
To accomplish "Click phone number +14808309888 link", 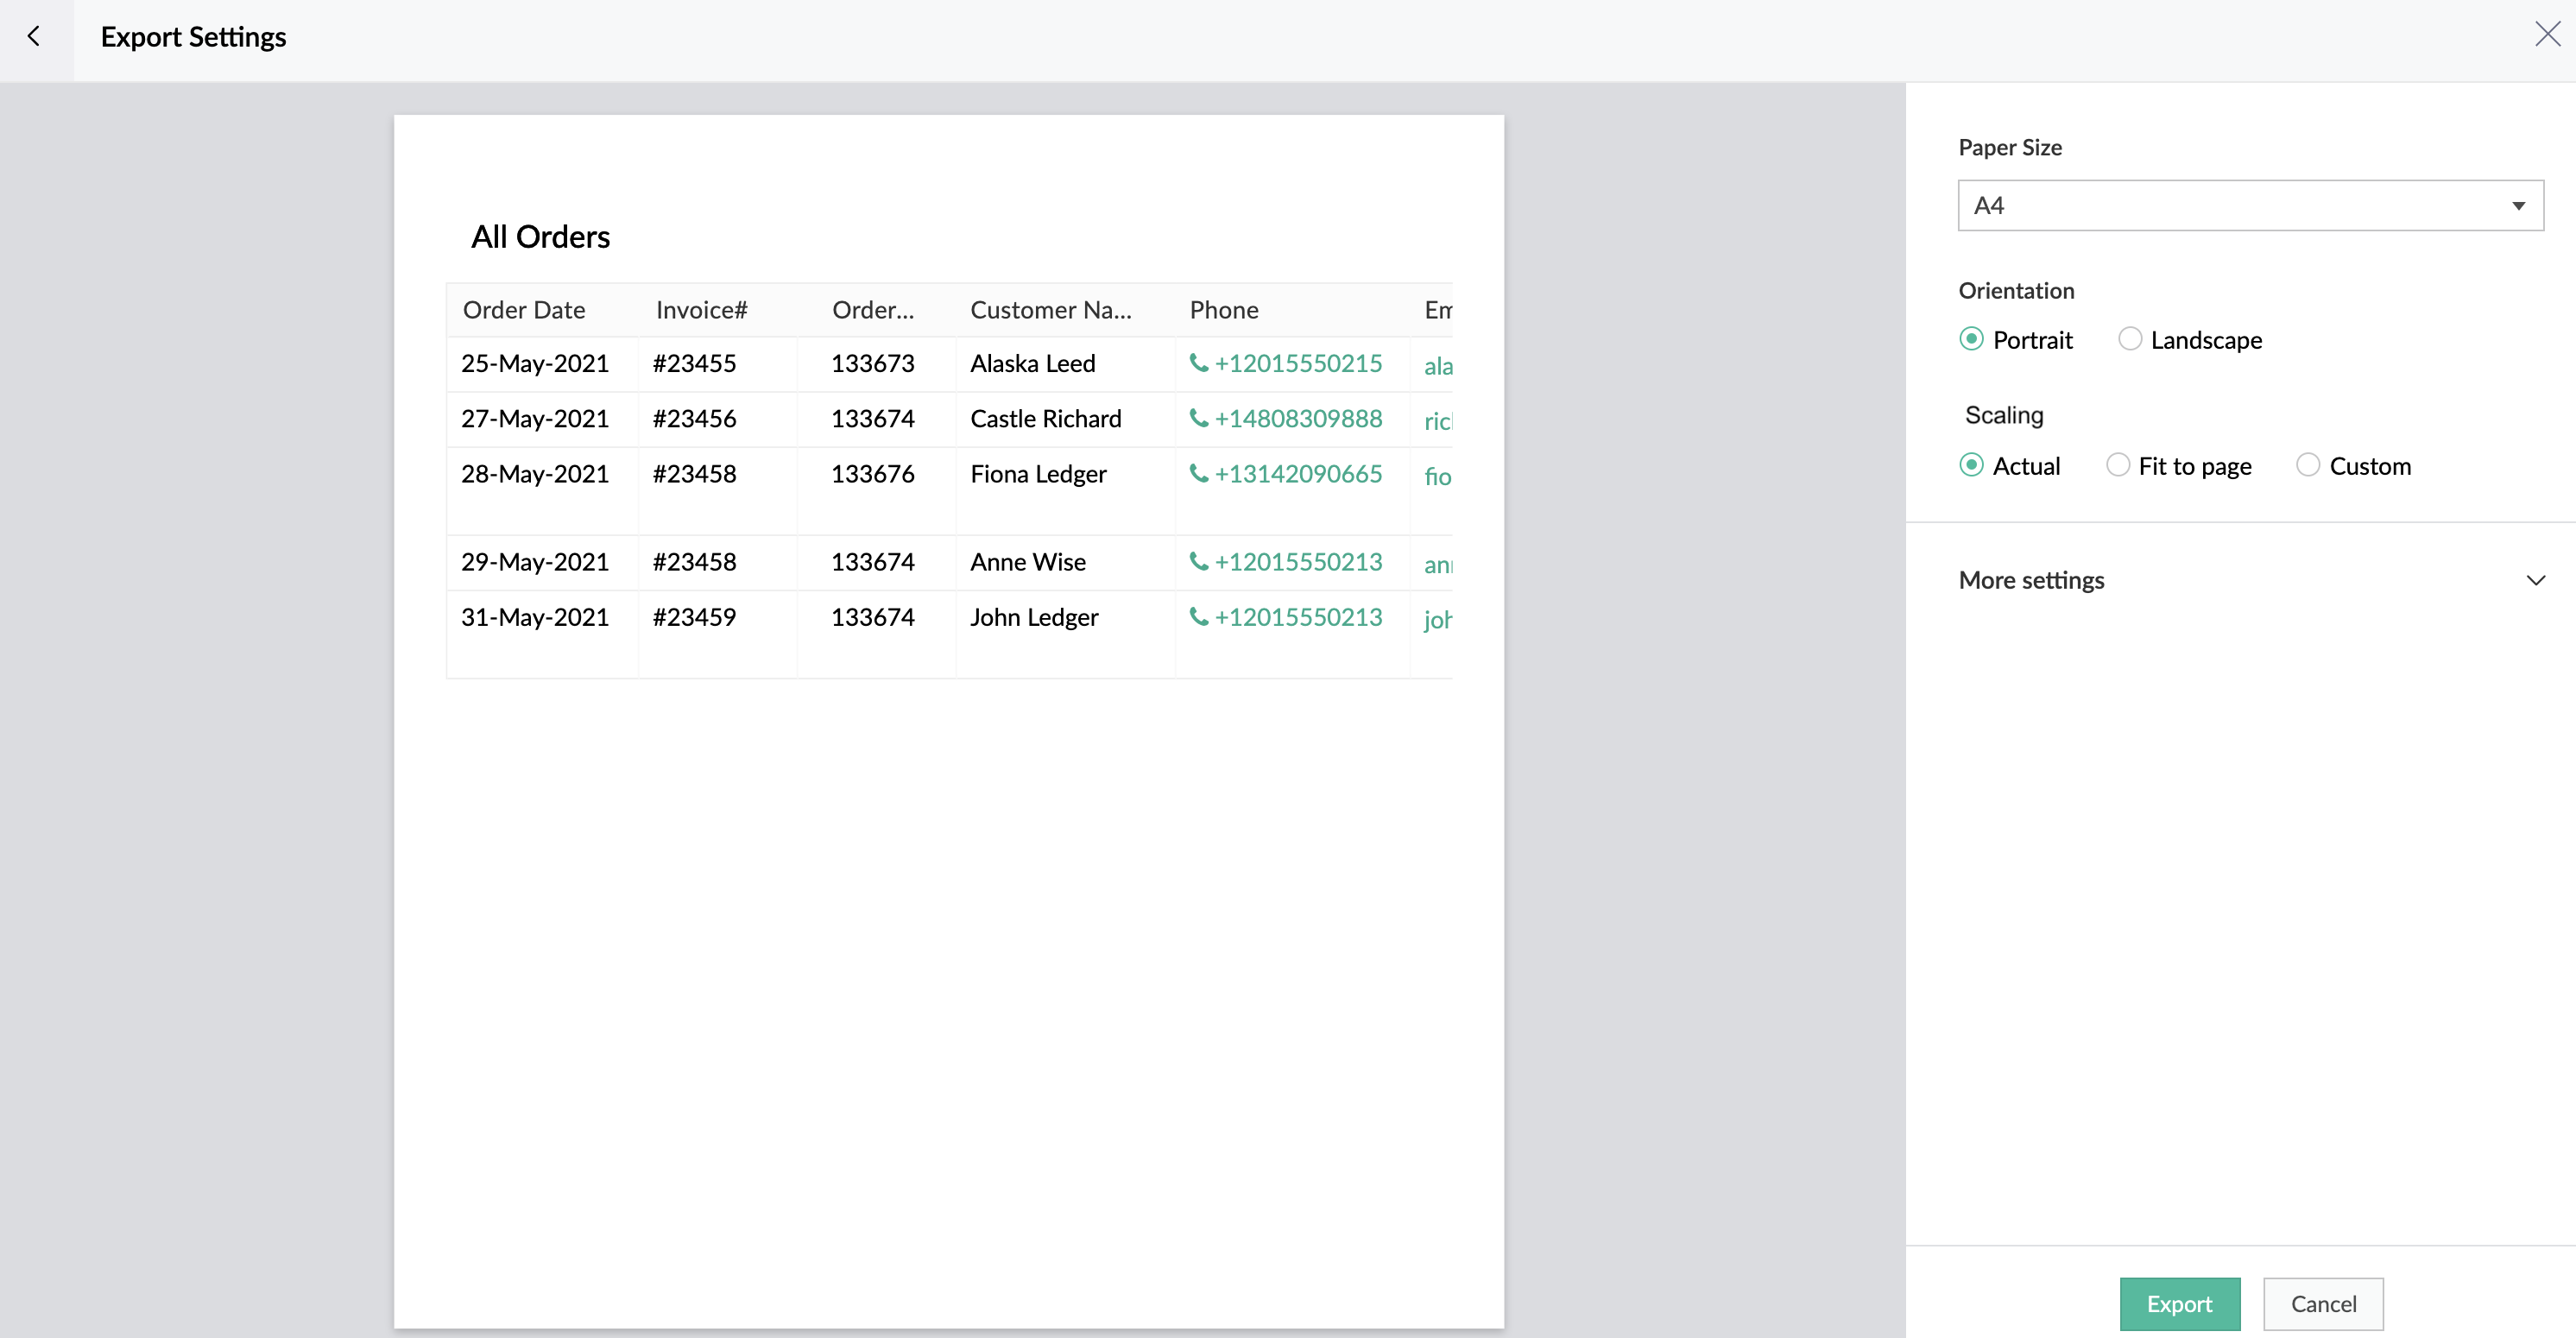I will [x=1298, y=418].
